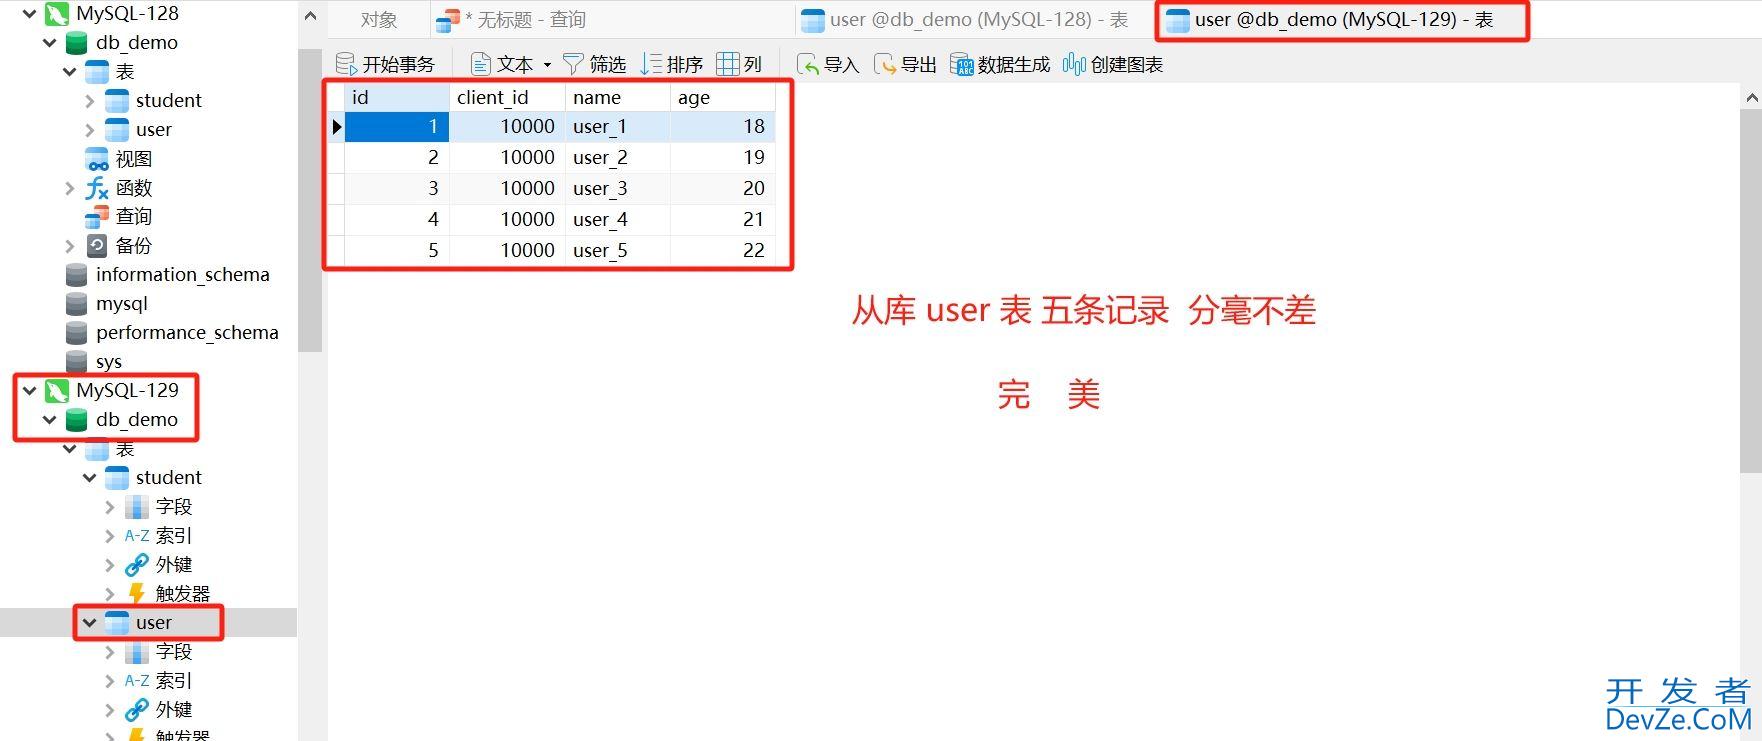Click the age cell with value 19
The width and height of the screenshot is (1762, 741).
[x=722, y=158]
